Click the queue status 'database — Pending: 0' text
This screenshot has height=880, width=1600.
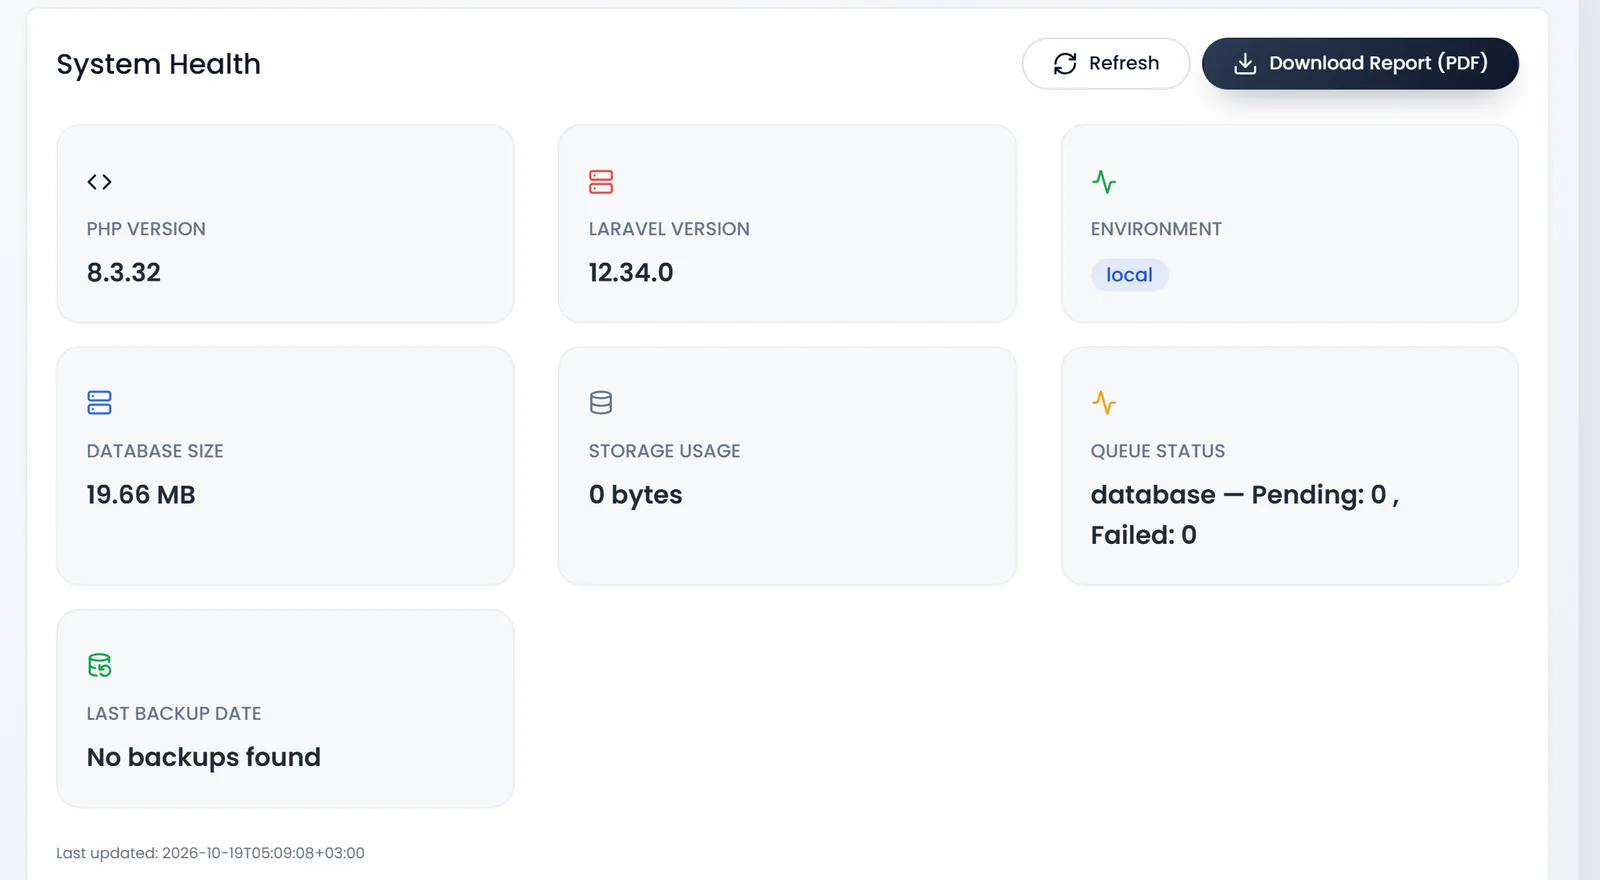(1239, 495)
